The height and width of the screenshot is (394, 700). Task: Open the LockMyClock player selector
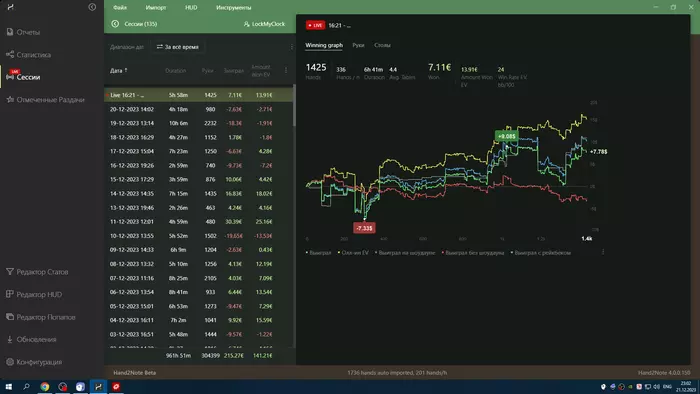[264, 24]
